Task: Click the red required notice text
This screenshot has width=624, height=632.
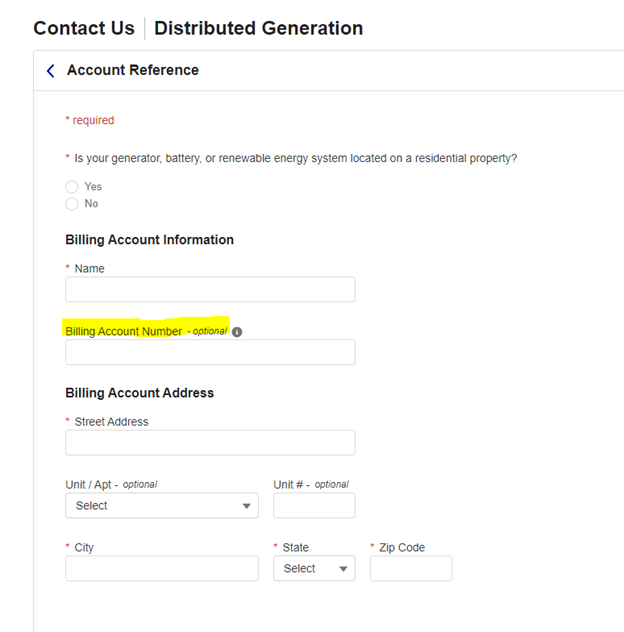Action: click(90, 121)
